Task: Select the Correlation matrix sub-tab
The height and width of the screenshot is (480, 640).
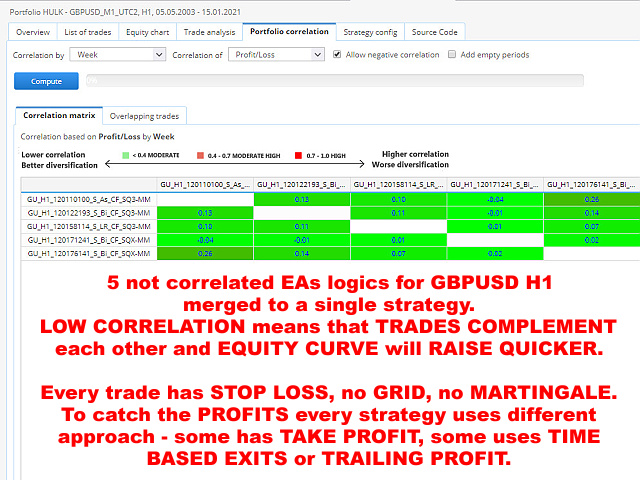Action: (x=59, y=116)
